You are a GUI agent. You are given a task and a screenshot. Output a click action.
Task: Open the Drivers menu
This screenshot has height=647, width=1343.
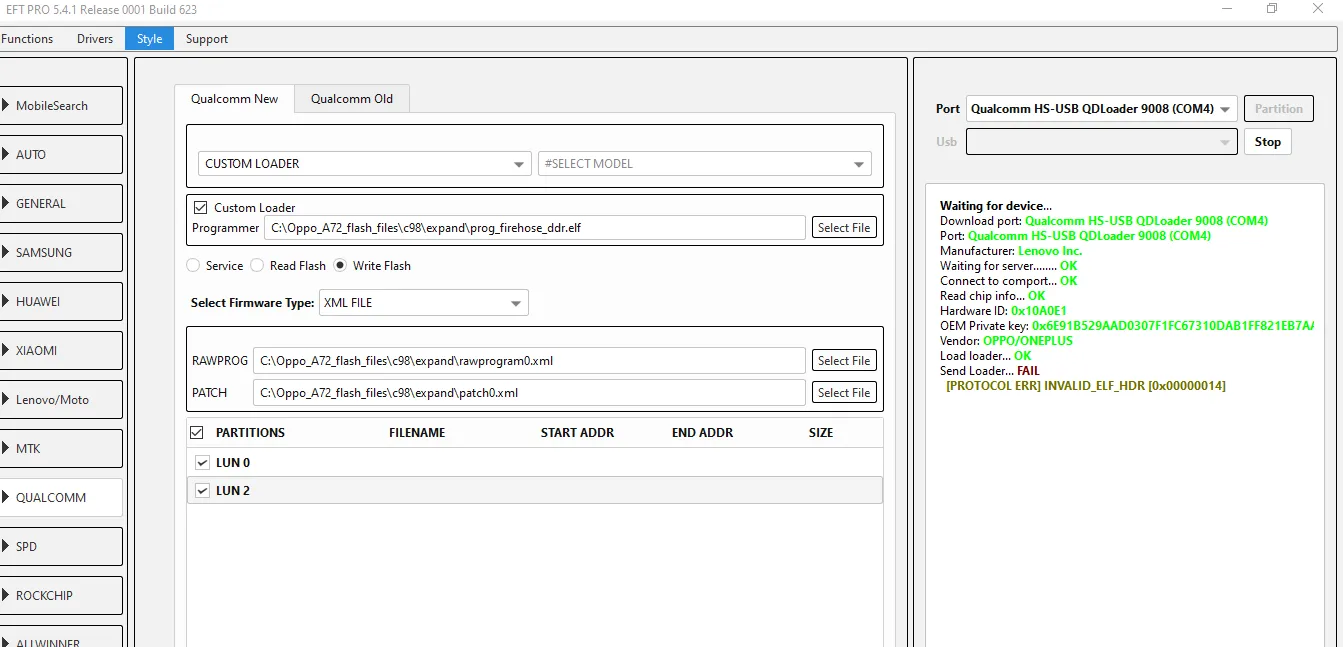point(95,39)
